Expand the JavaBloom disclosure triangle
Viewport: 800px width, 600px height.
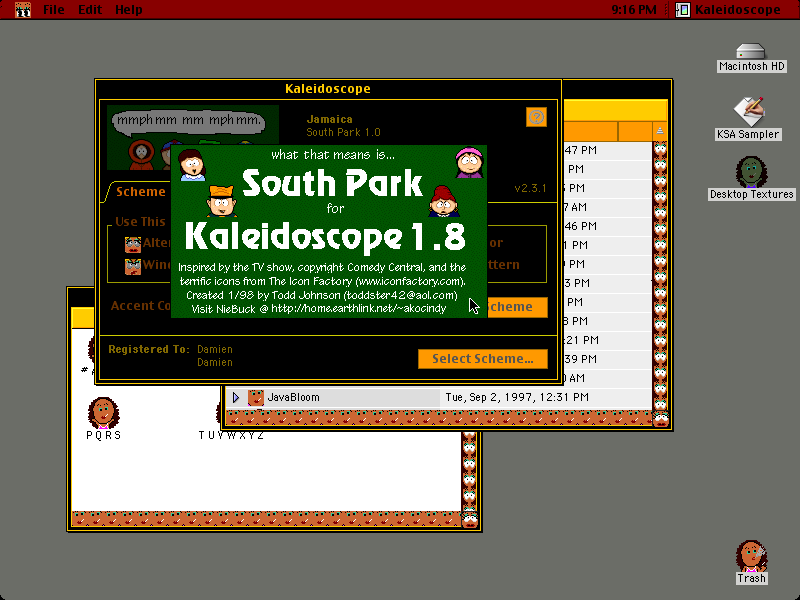tap(235, 397)
